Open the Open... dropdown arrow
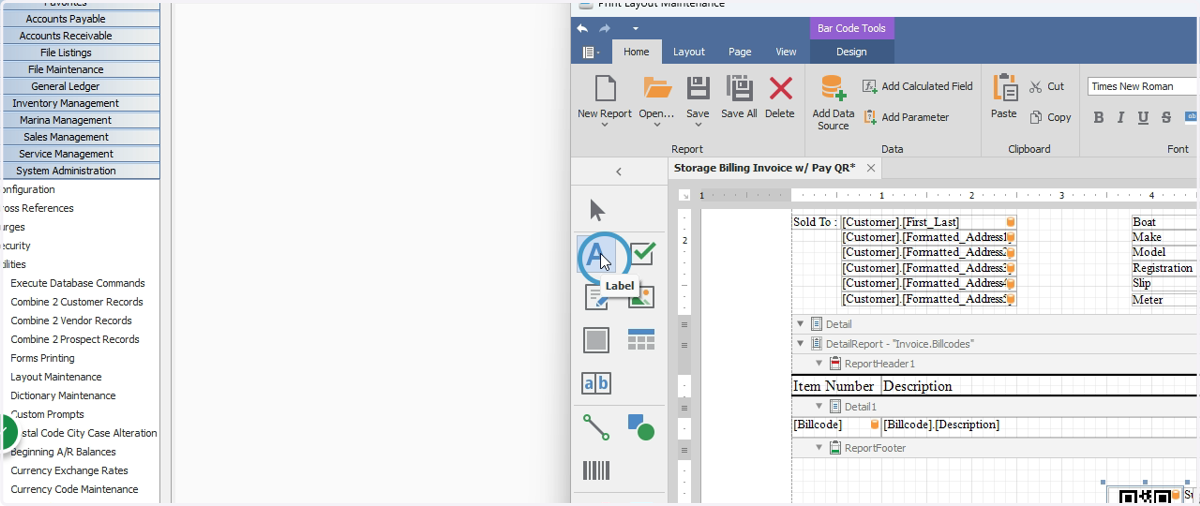This screenshot has height=506, width=1200. (657, 126)
